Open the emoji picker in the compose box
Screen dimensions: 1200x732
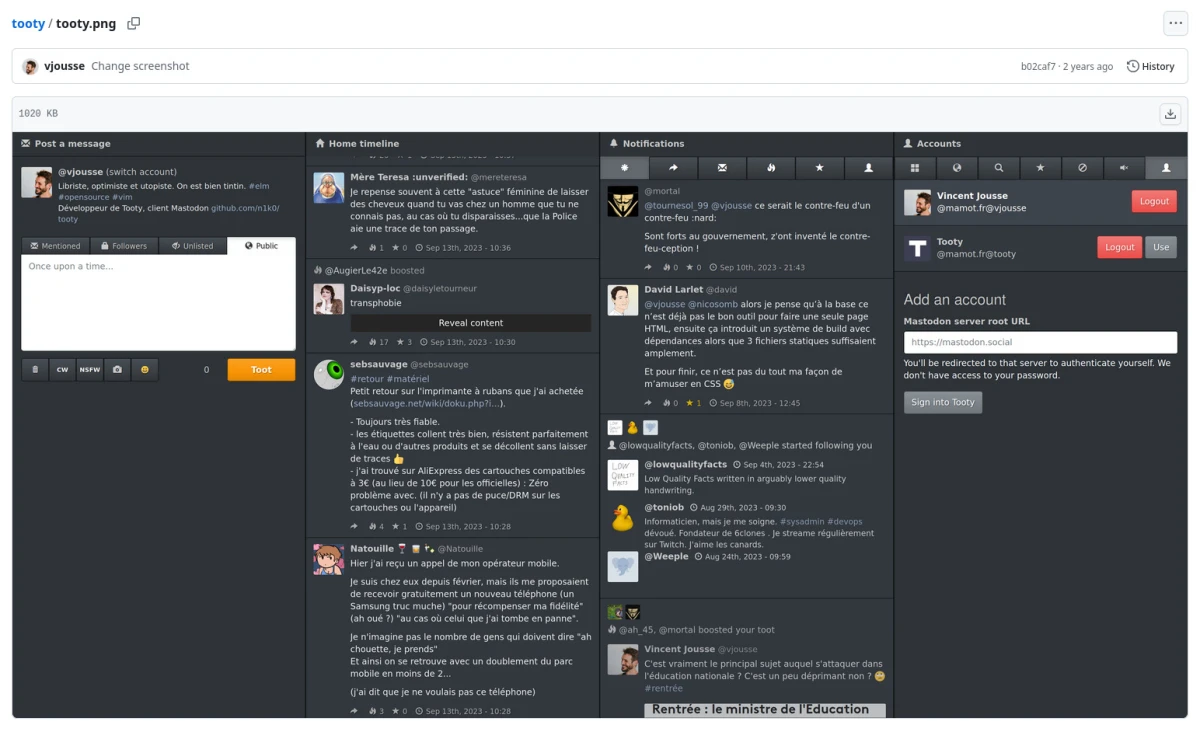[x=143, y=369]
